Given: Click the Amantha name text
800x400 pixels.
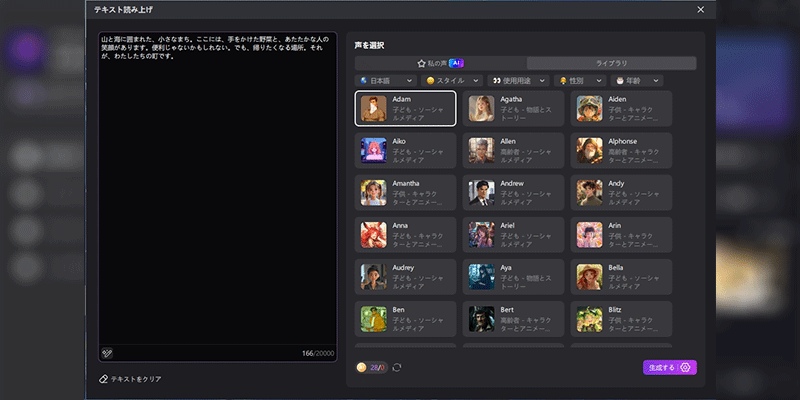Looking at the screenshot, I should click(x=407, y=183).
